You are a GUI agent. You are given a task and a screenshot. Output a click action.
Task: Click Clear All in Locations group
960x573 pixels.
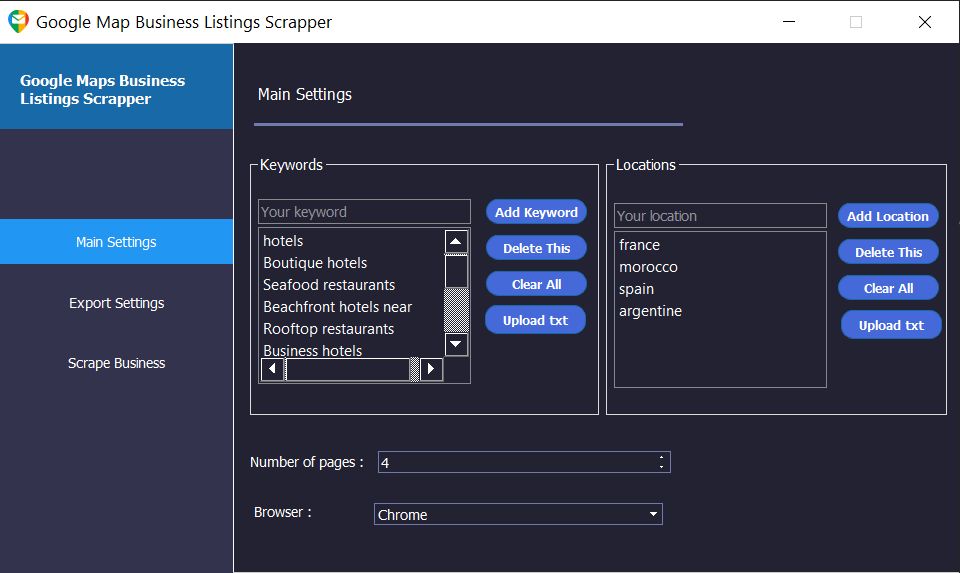tap(888, 288)
